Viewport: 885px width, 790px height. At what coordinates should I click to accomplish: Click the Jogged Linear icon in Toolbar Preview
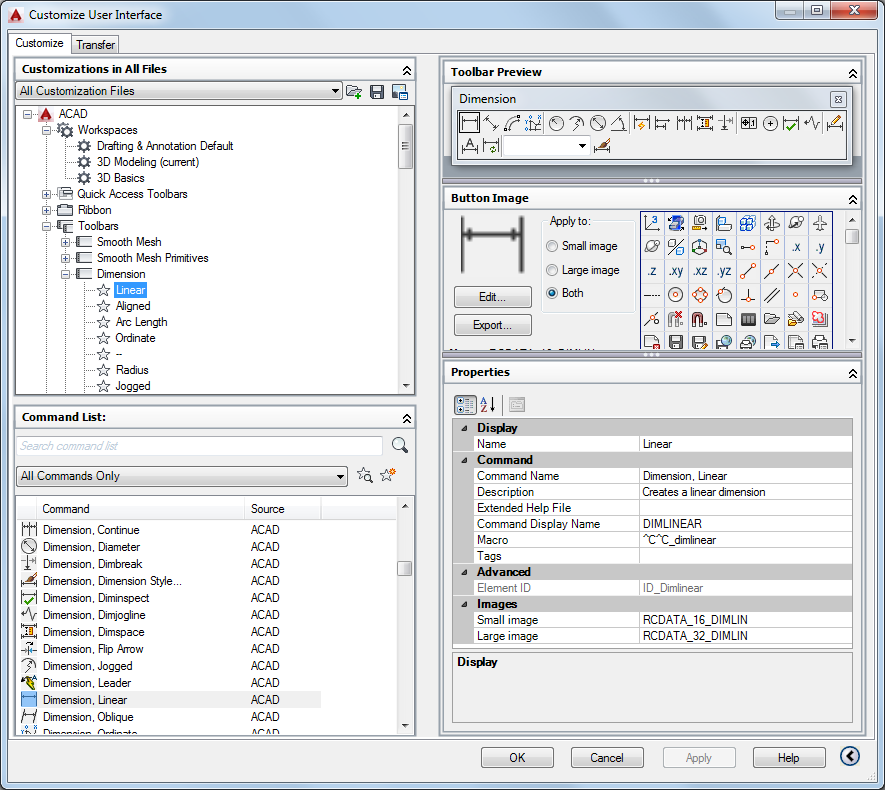click(x=812, y=122)
